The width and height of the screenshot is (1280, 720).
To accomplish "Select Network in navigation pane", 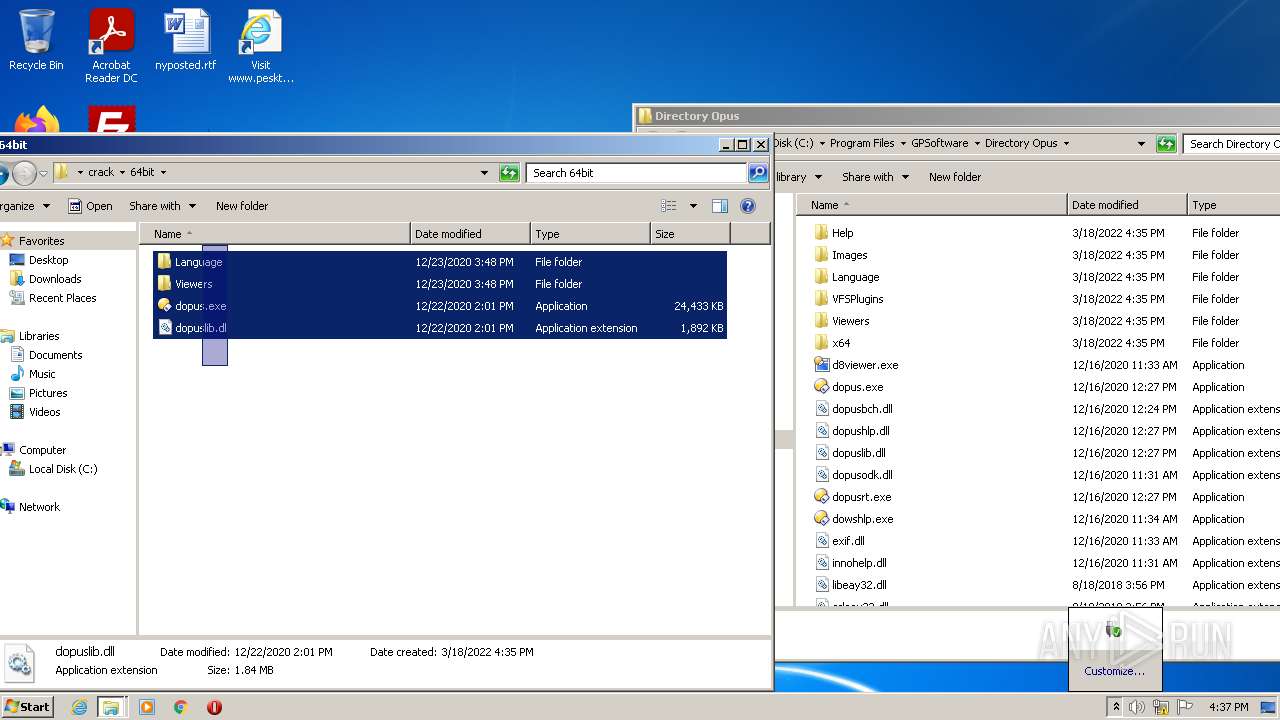I will pos(39,507).
